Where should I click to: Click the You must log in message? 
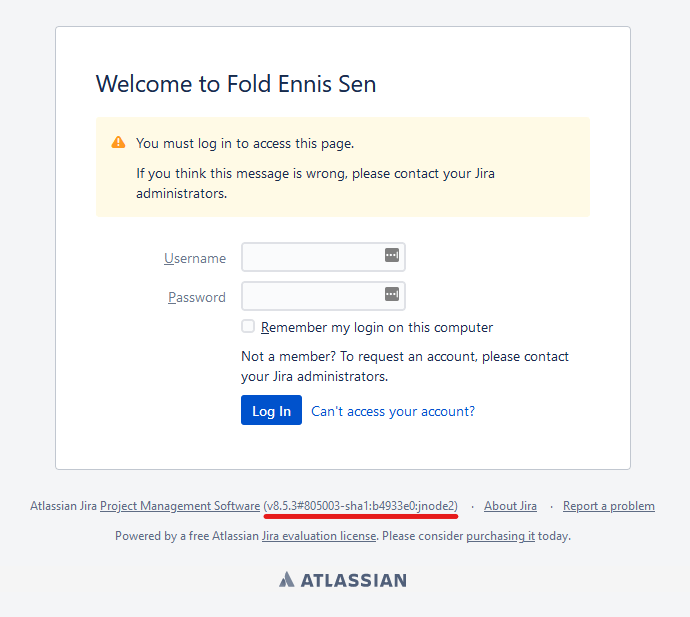pos(245,143)
